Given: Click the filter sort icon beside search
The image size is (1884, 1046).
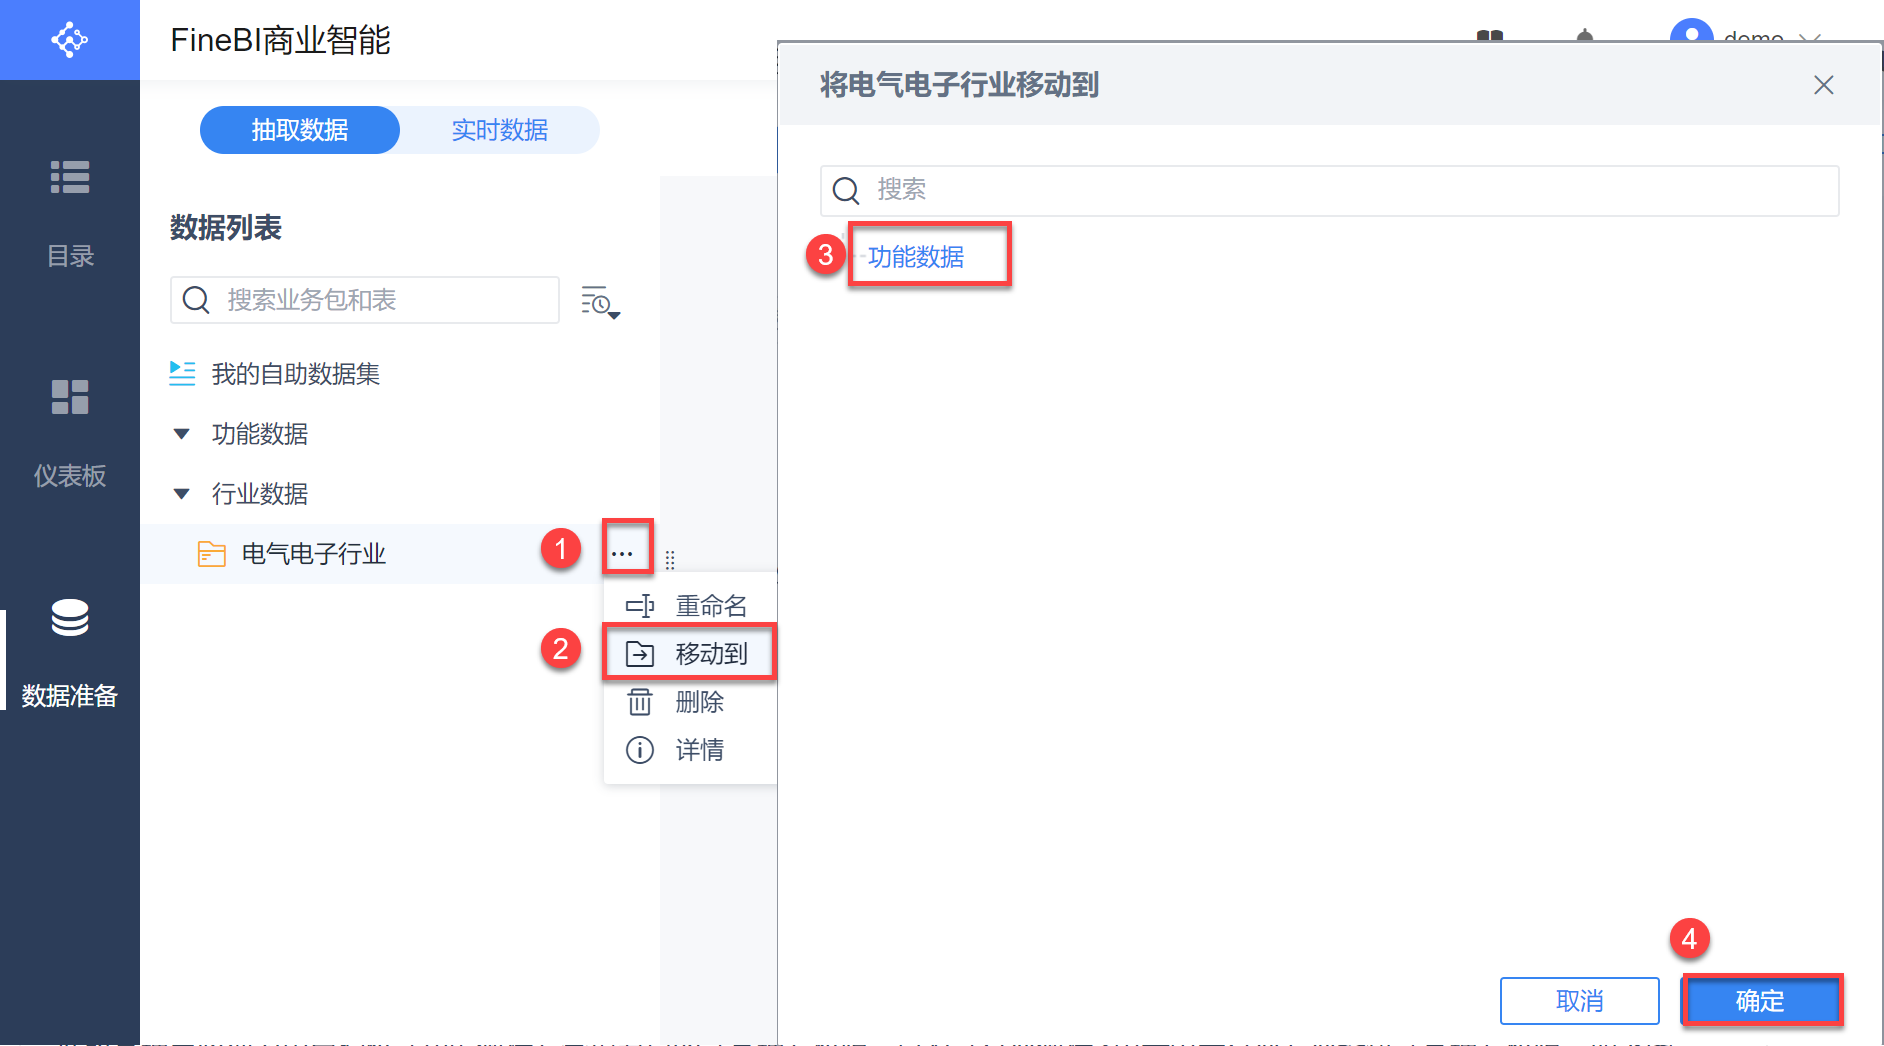Looking at the screenshot, I should (x=600, y=301).
